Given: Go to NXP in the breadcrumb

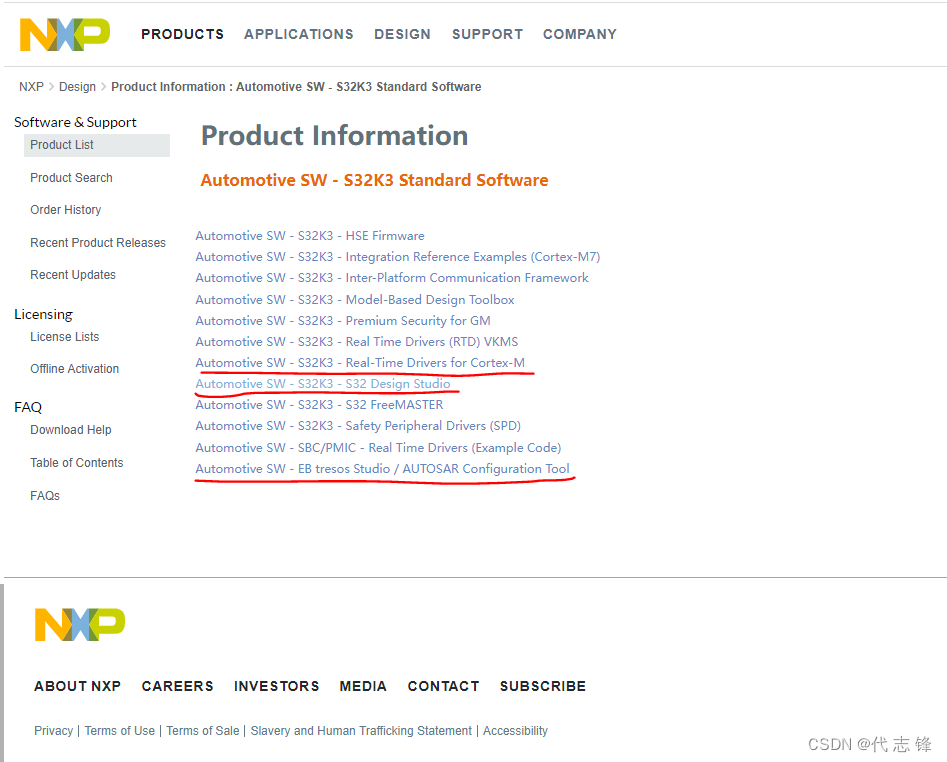Looking at the screenshot, I should click(31, 87).
